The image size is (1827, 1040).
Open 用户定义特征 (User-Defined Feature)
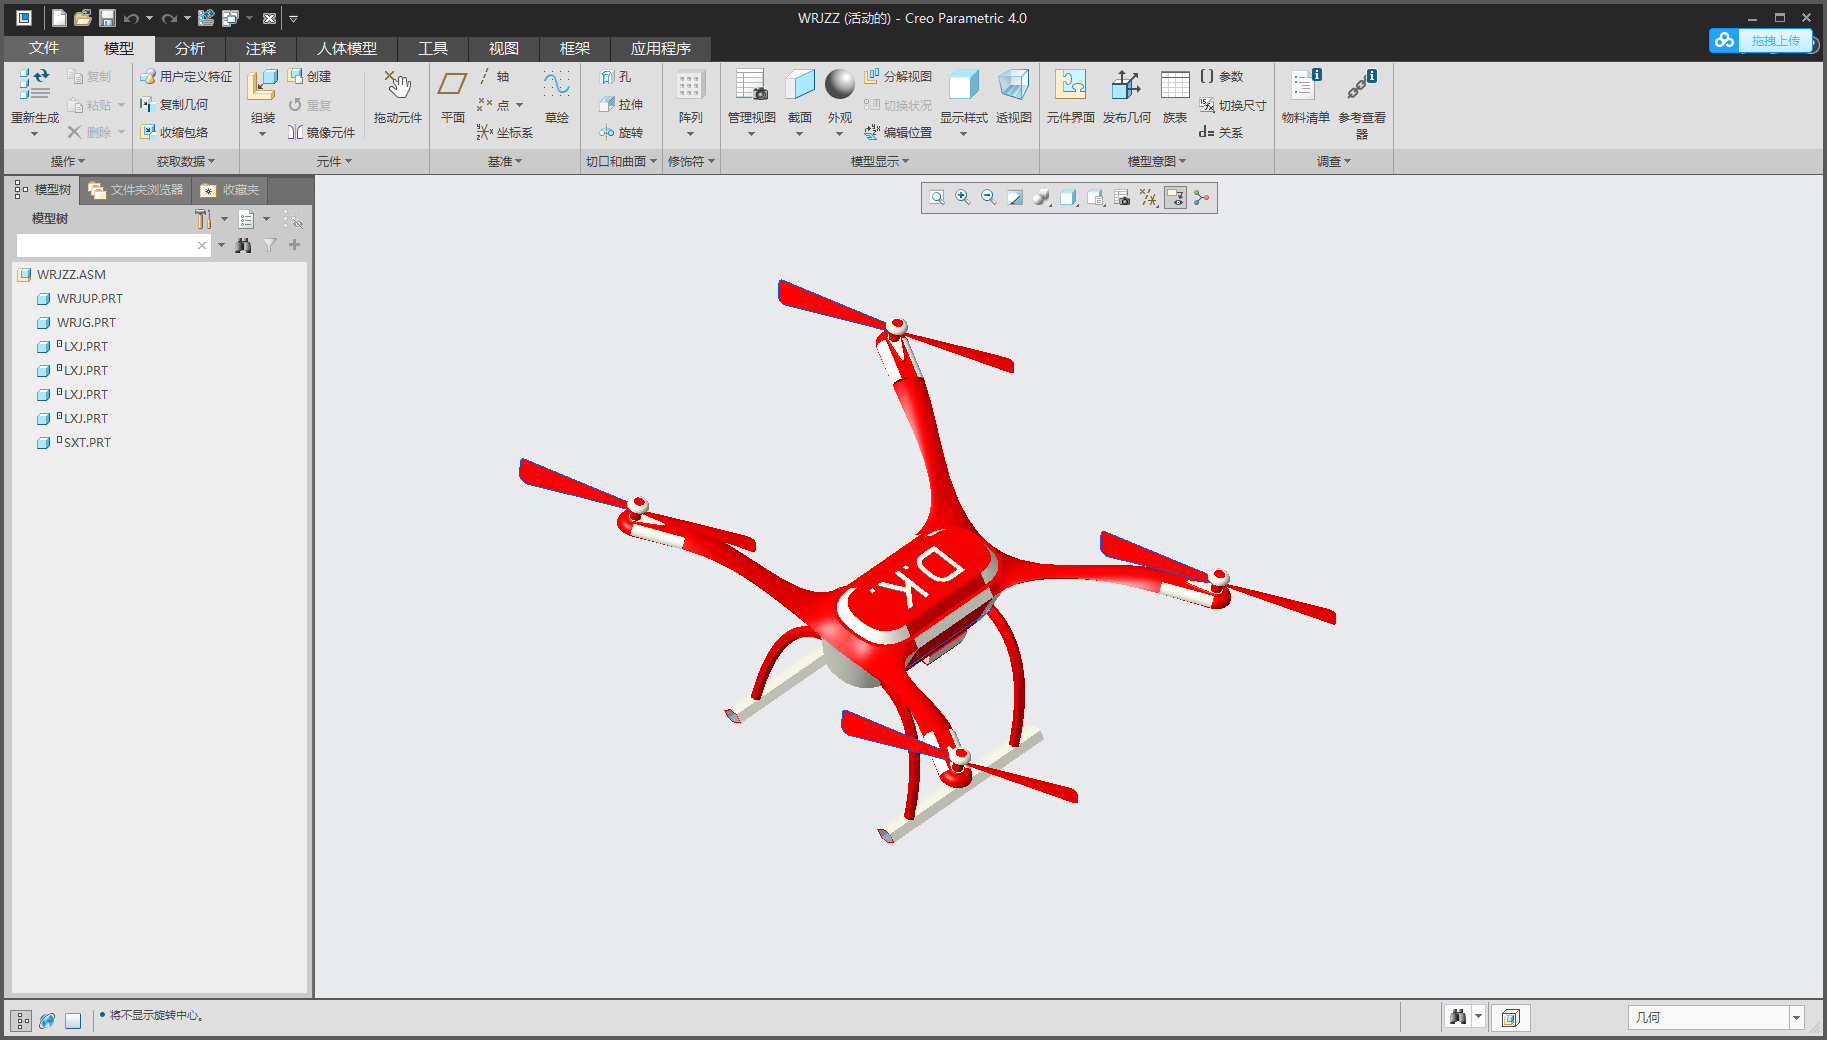tap(186, 76)
